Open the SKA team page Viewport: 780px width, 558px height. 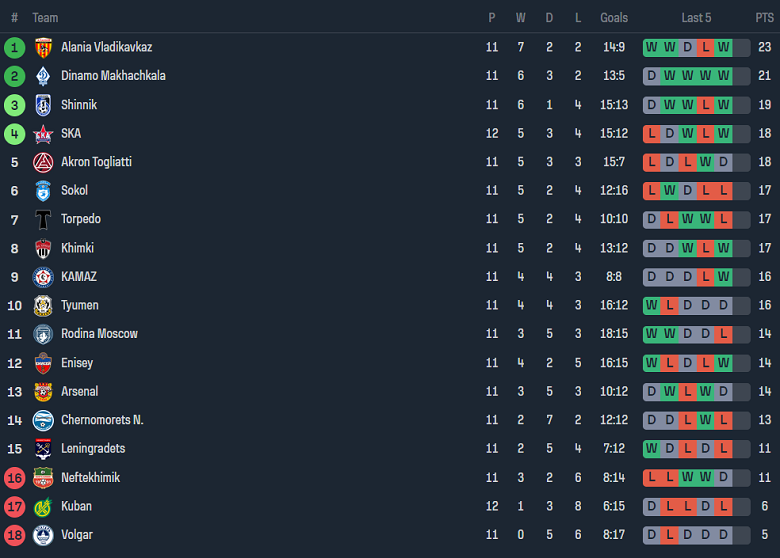pos(71,133)
